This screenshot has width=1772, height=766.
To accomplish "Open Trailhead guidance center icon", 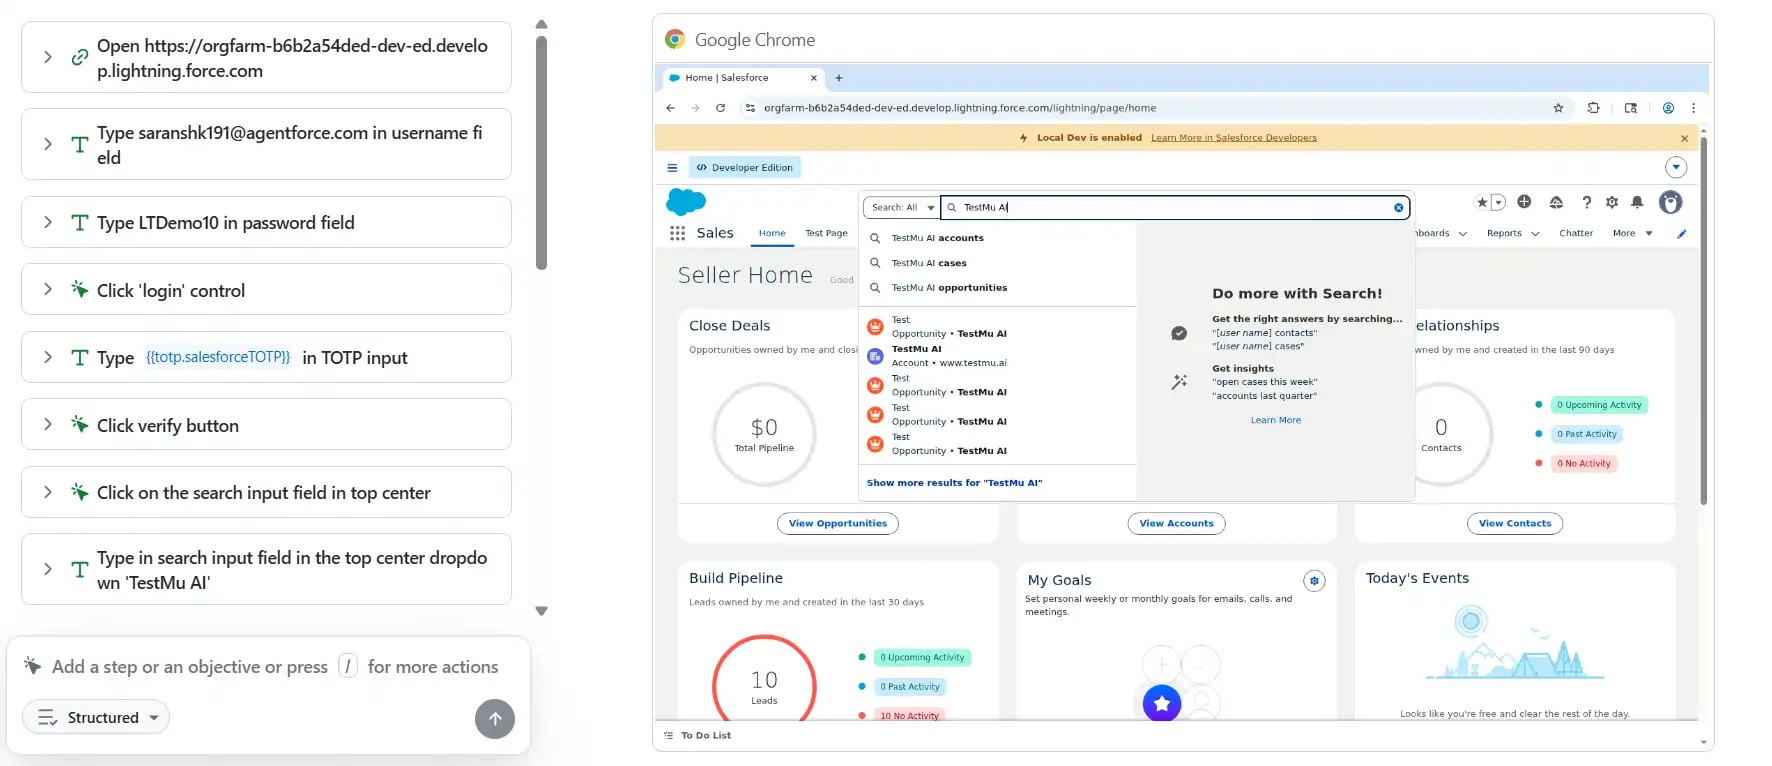I will [1556, 202].
